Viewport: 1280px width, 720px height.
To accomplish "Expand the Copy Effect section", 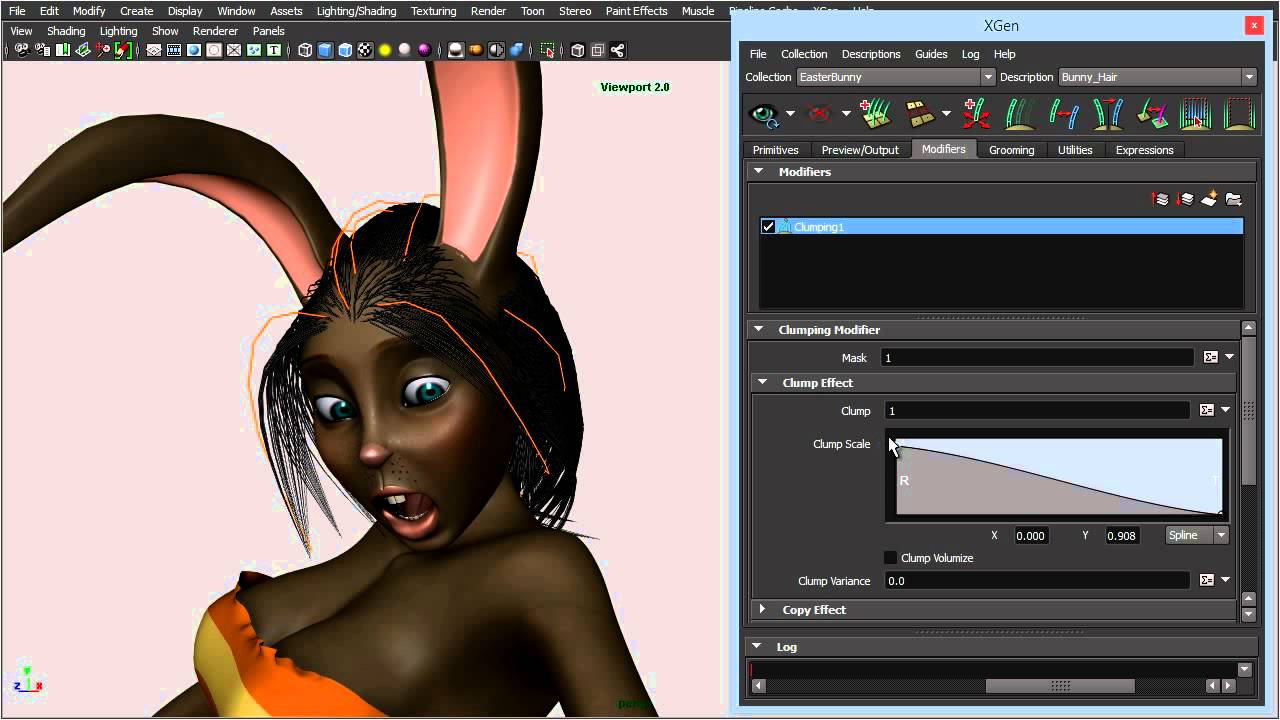I will tap(763, 609).
